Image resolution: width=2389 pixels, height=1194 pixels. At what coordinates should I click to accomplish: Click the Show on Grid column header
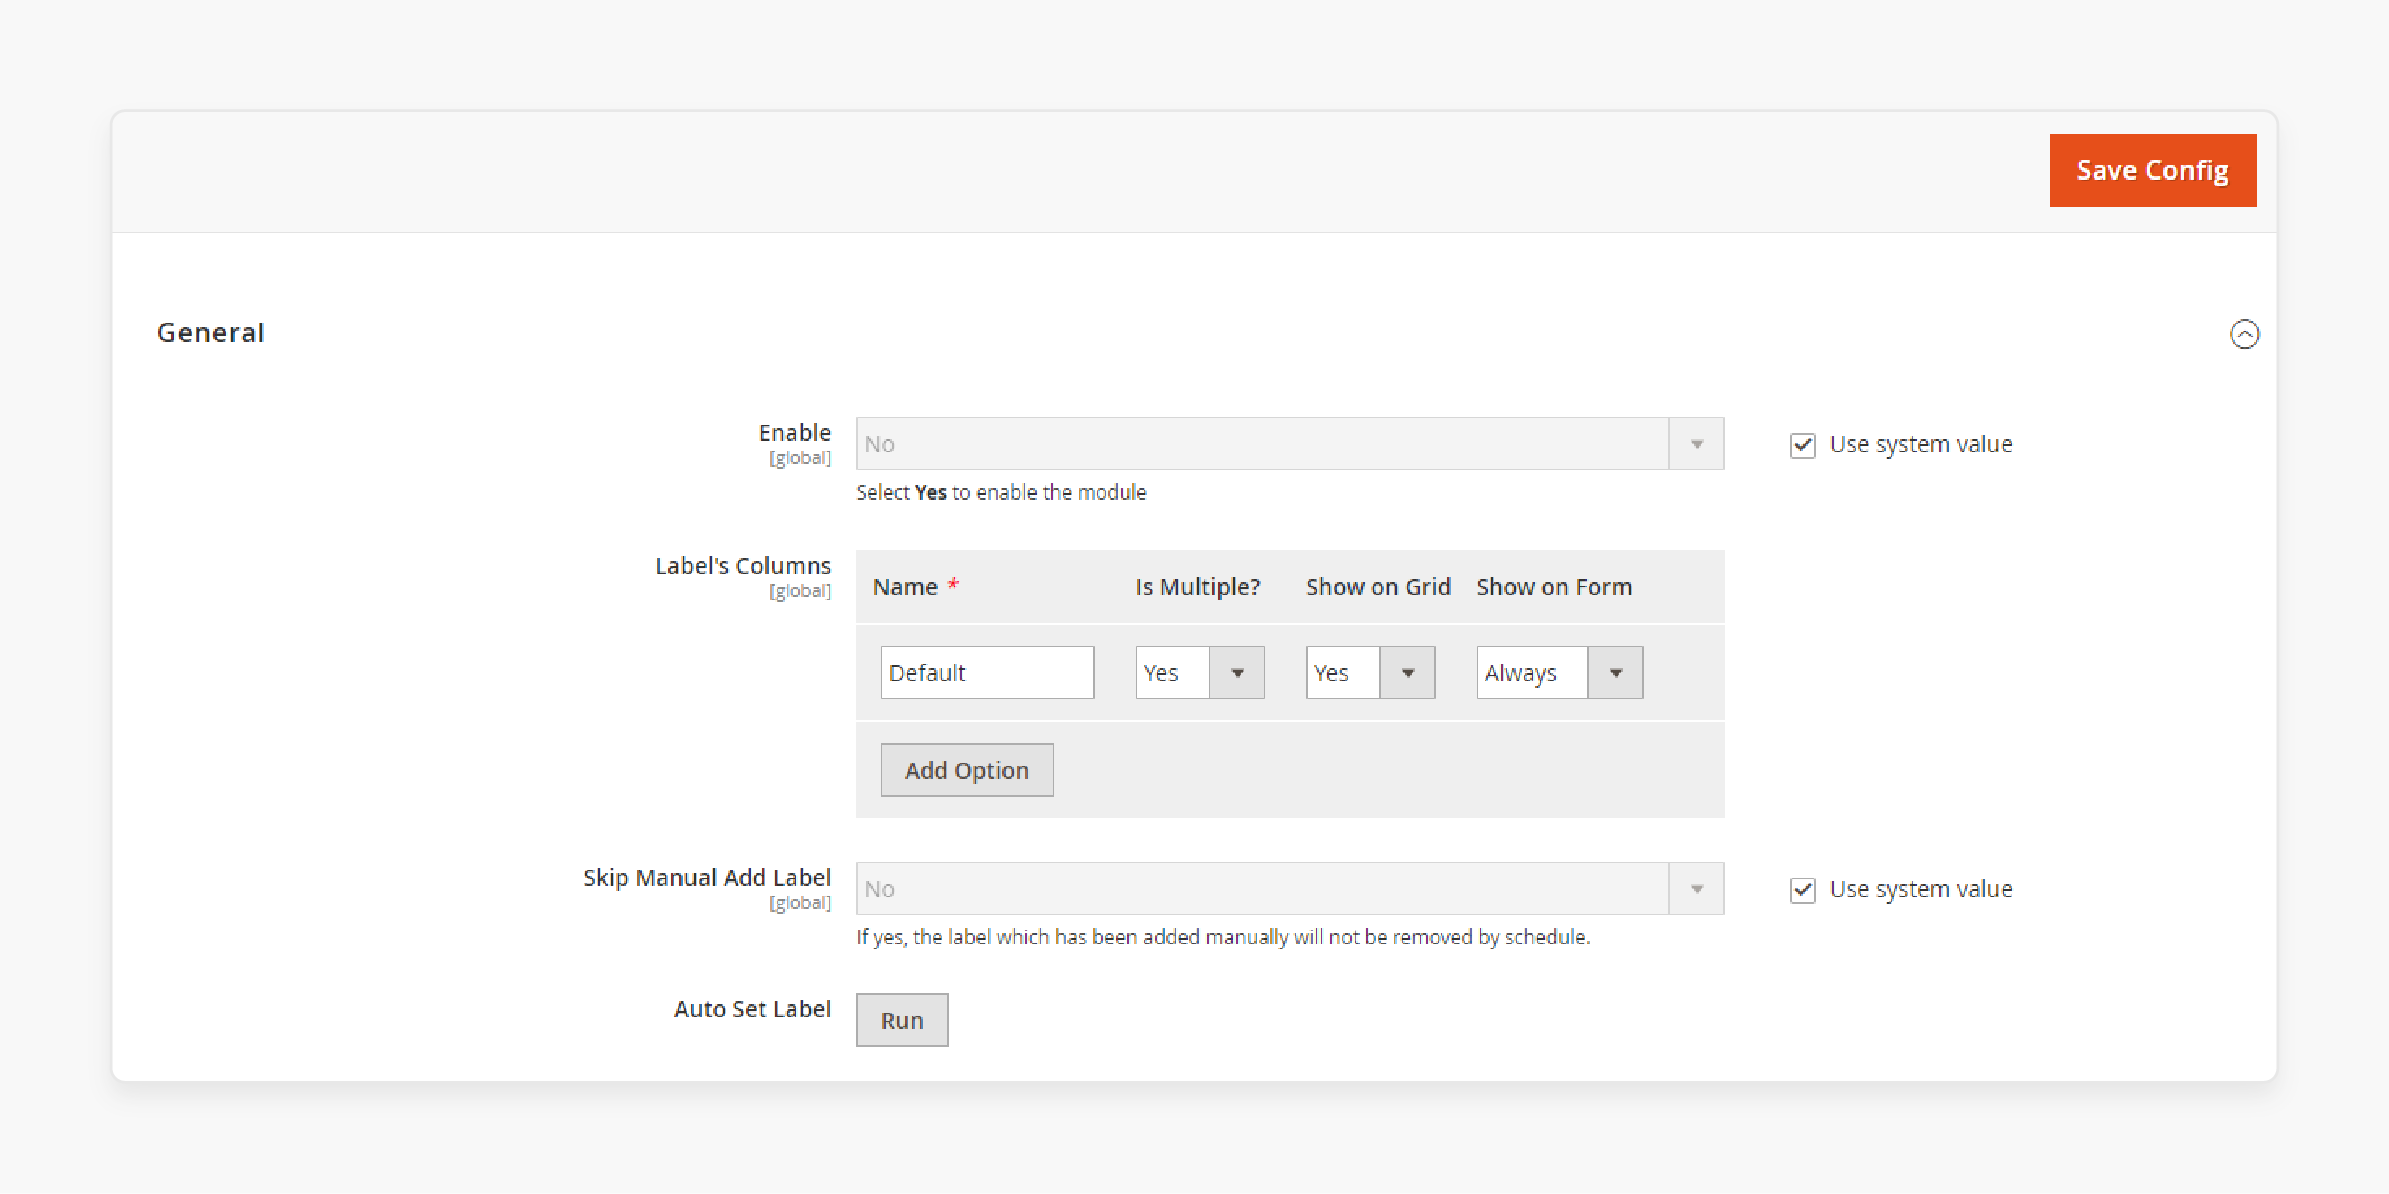tap(1378, 587)
